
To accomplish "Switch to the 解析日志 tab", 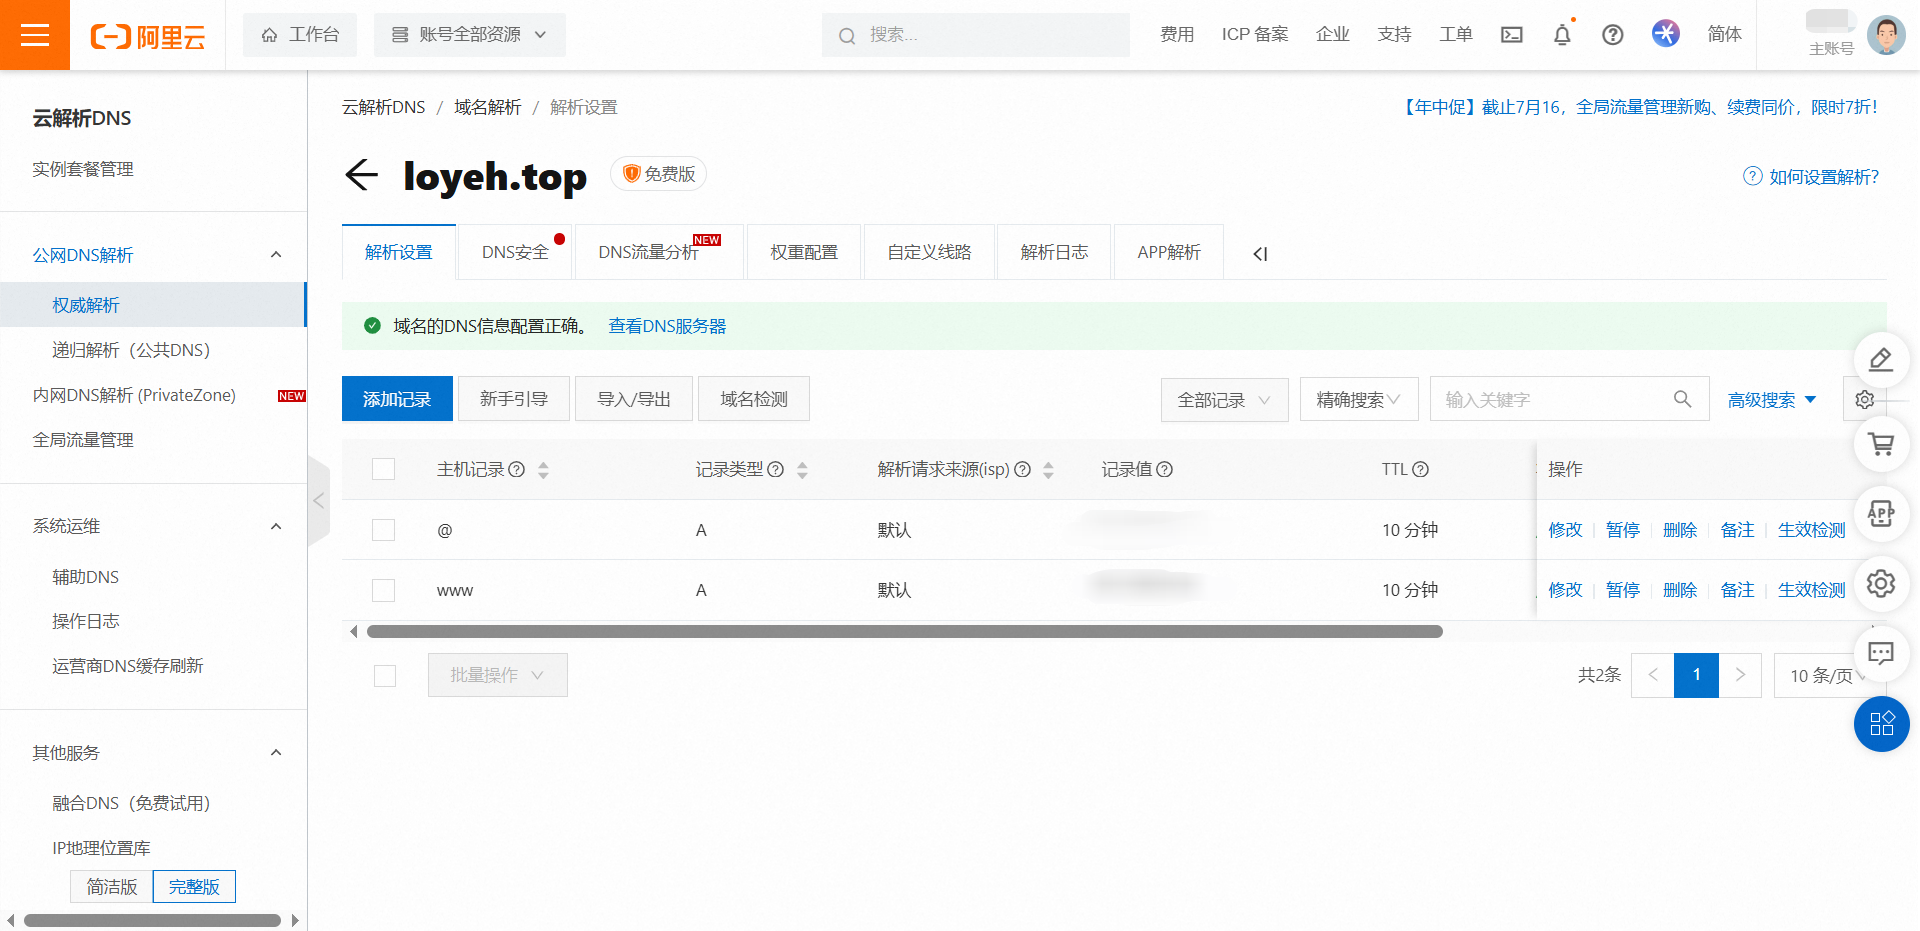I will pyautogui.click(x=1053, y=252).
